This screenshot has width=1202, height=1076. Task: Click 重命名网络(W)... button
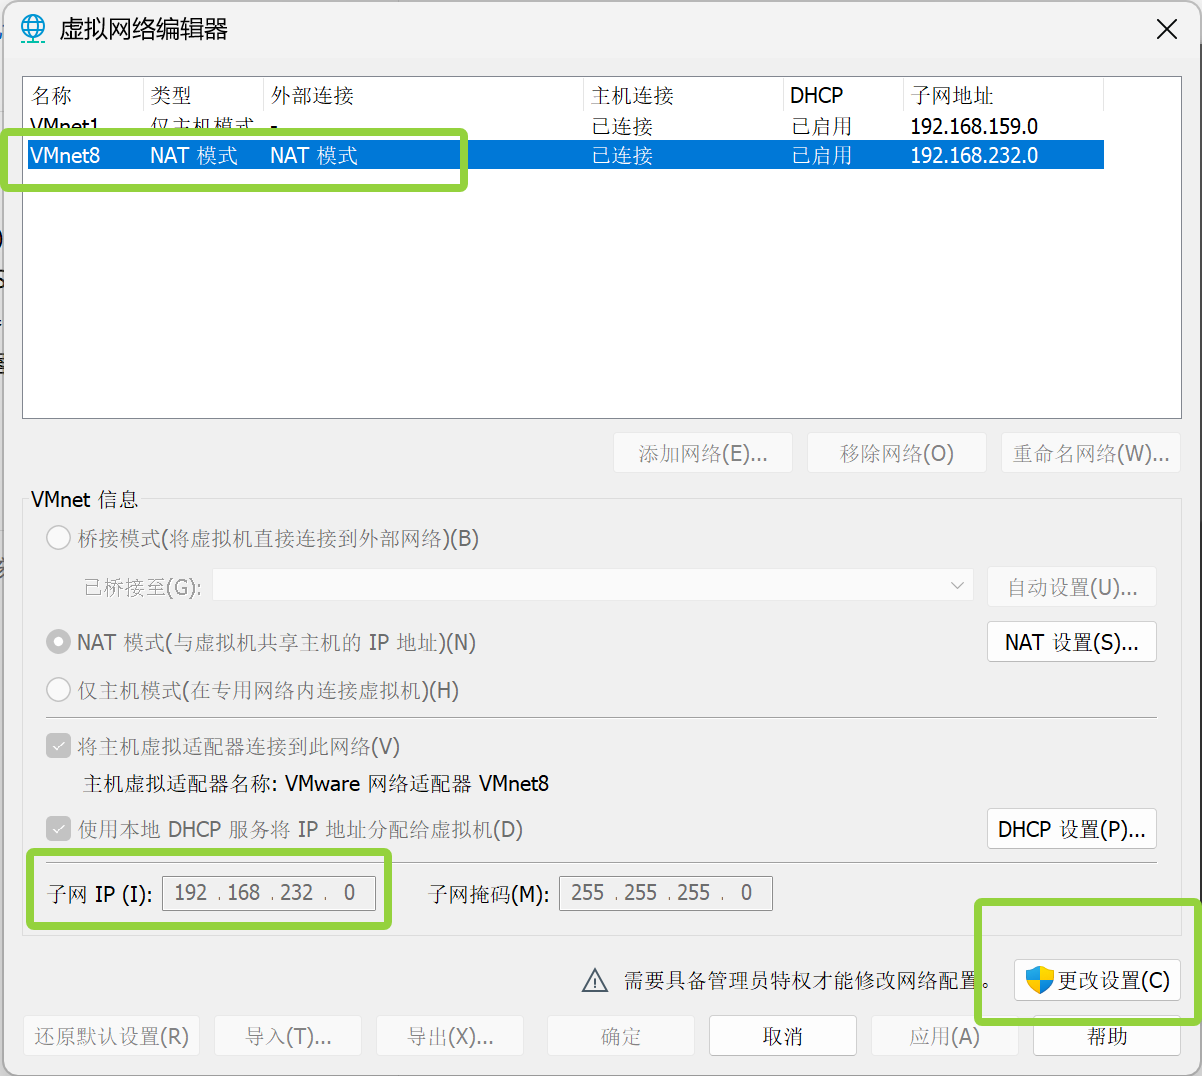tap(1091, 453)
